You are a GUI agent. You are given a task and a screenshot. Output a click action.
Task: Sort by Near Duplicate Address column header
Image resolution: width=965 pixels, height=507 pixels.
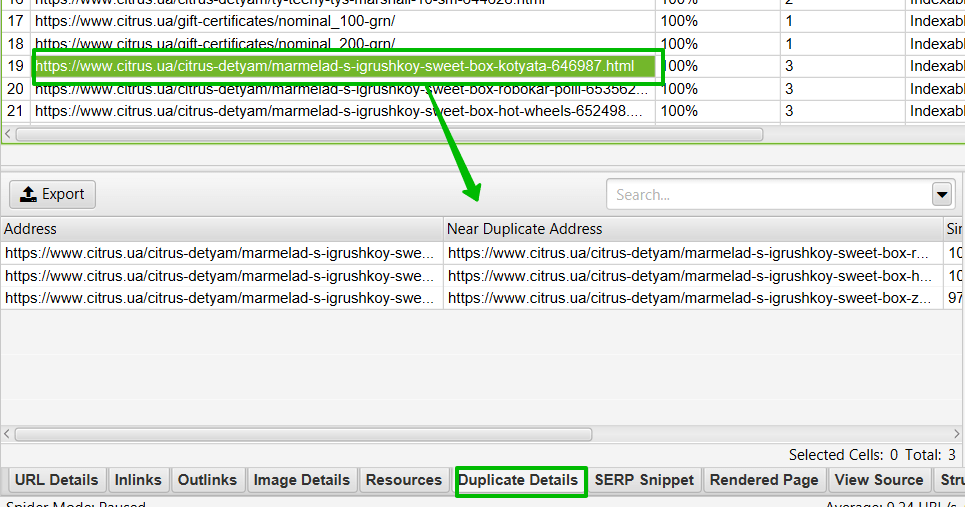pos(693,229)
